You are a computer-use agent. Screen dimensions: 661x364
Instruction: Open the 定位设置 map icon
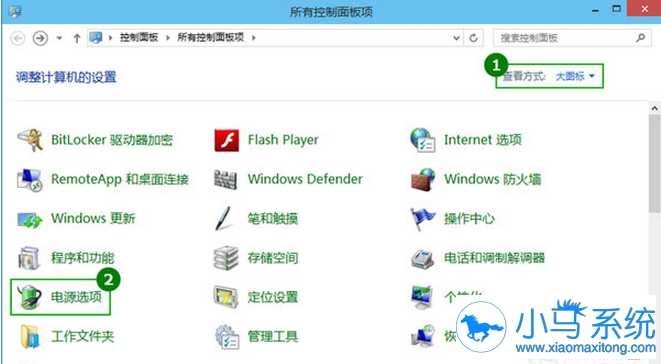[x=226, y=297]
